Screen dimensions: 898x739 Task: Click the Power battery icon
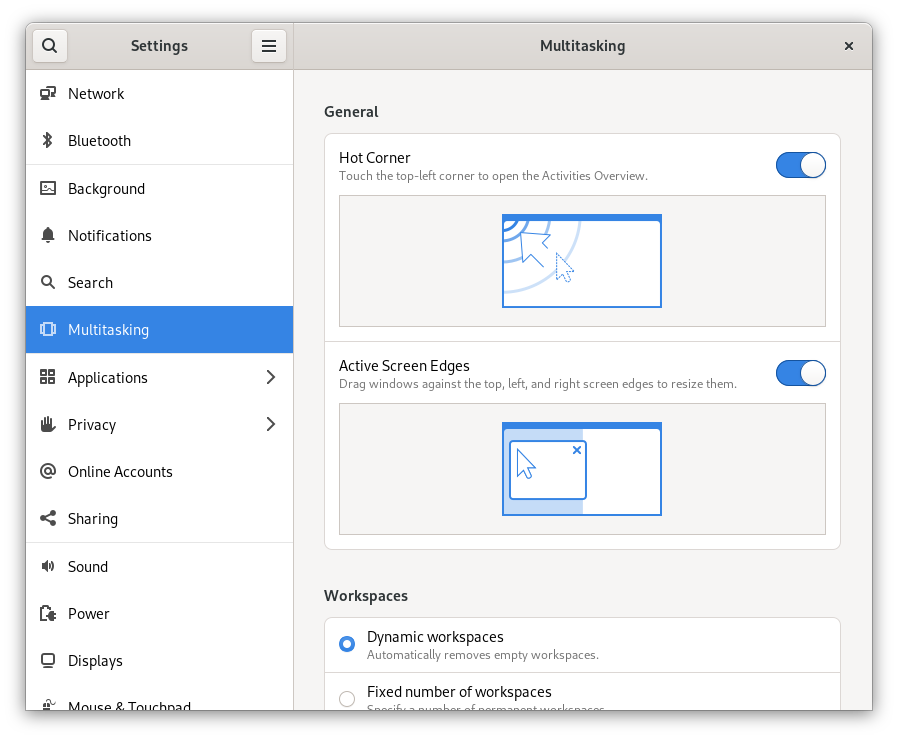pos(48,613)
